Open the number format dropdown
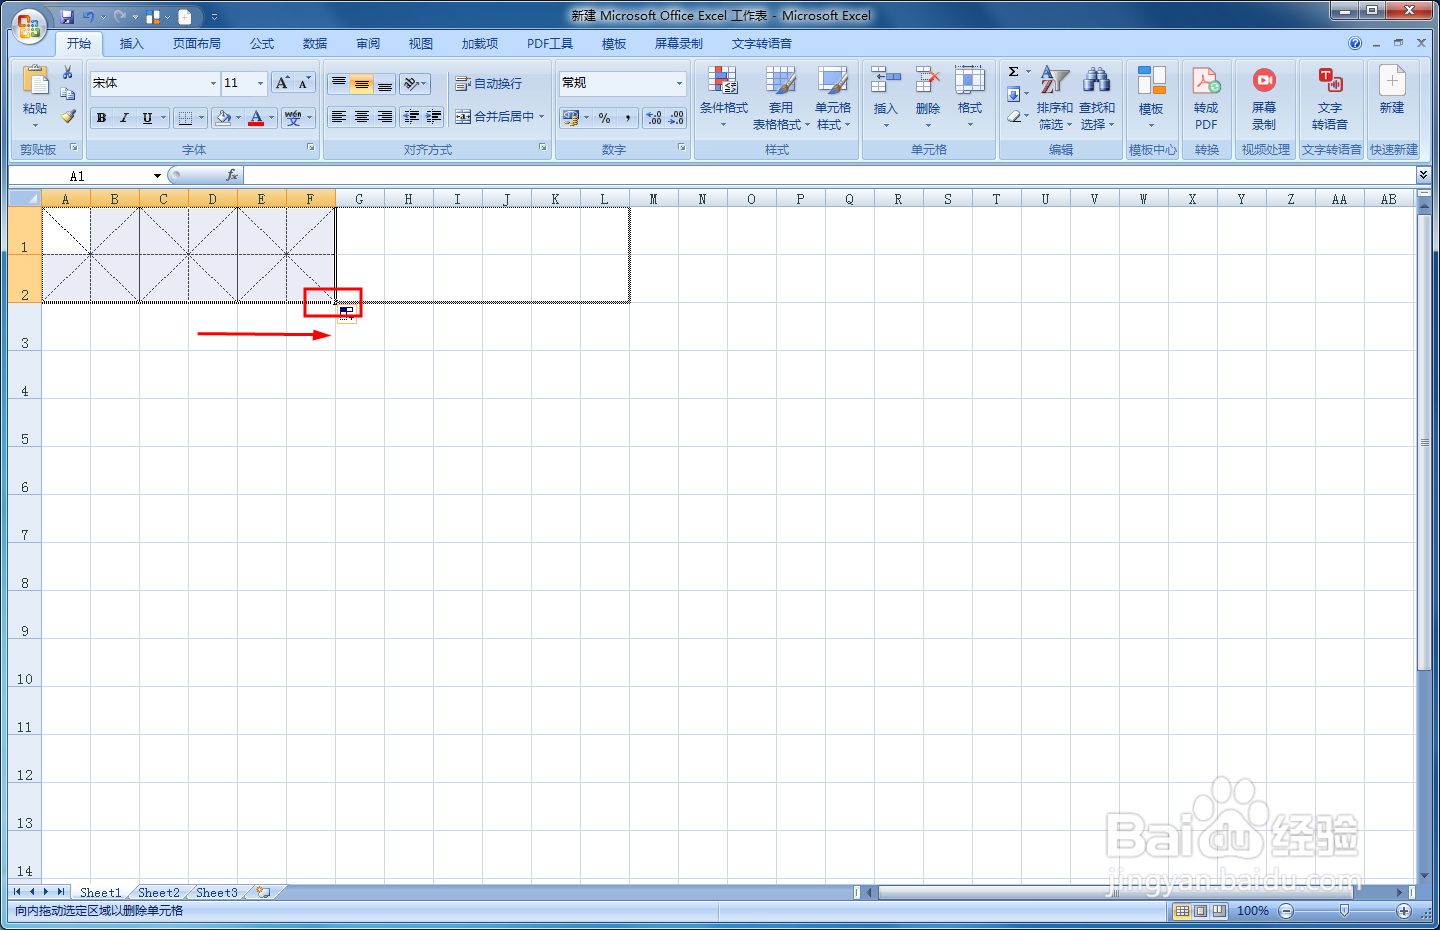1440x930 pixels. coord(679,83)
